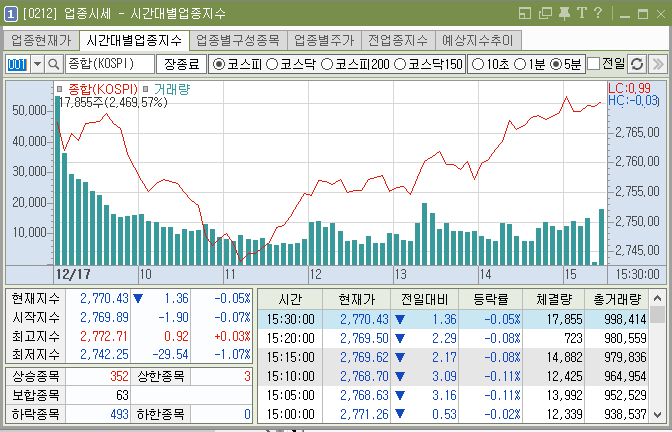Image resolution: width=672 pixels, height=432 pixels.
Task: Click the 시간 column header
Action: [290, 299]
